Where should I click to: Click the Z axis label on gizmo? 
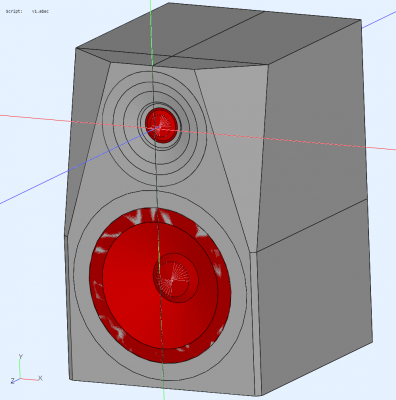(x=12, y=381)
